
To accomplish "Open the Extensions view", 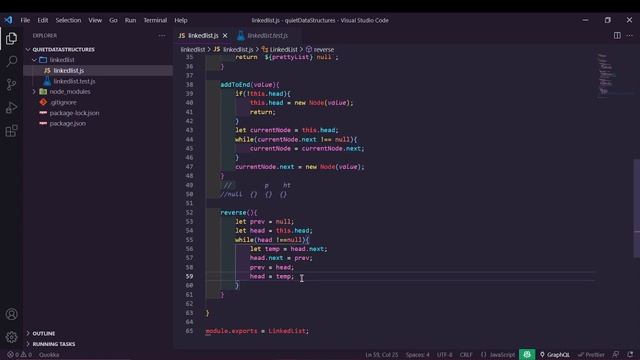I will [x=11, y=131].
